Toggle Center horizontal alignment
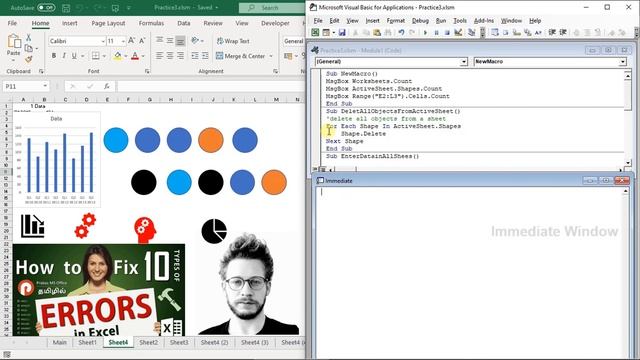 (170, 56)
